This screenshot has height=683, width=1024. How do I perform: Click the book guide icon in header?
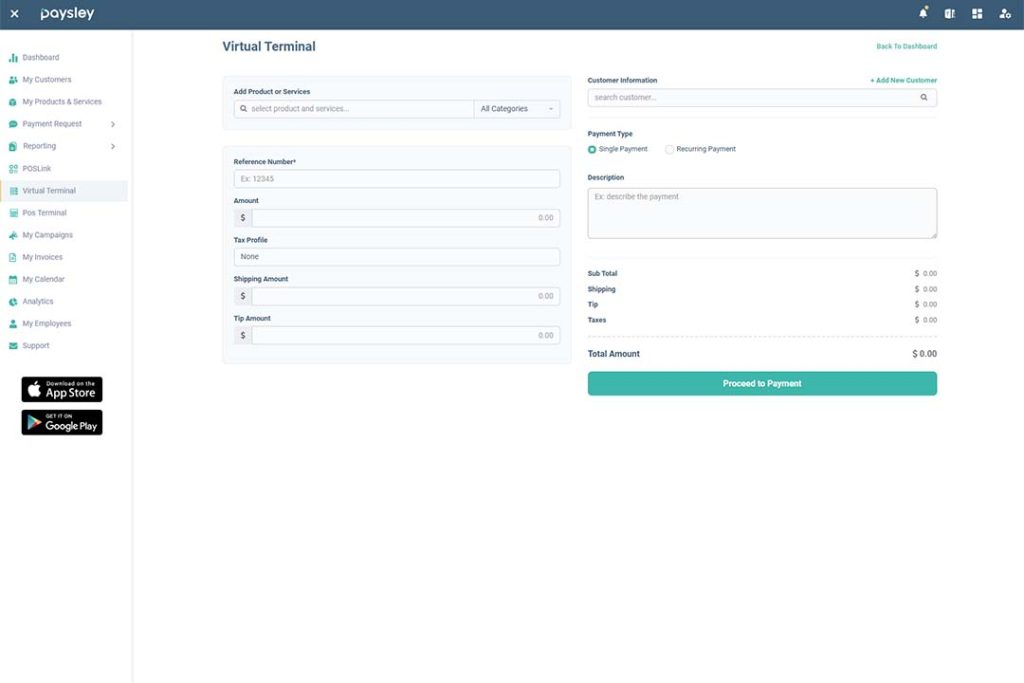coord(950,14)
